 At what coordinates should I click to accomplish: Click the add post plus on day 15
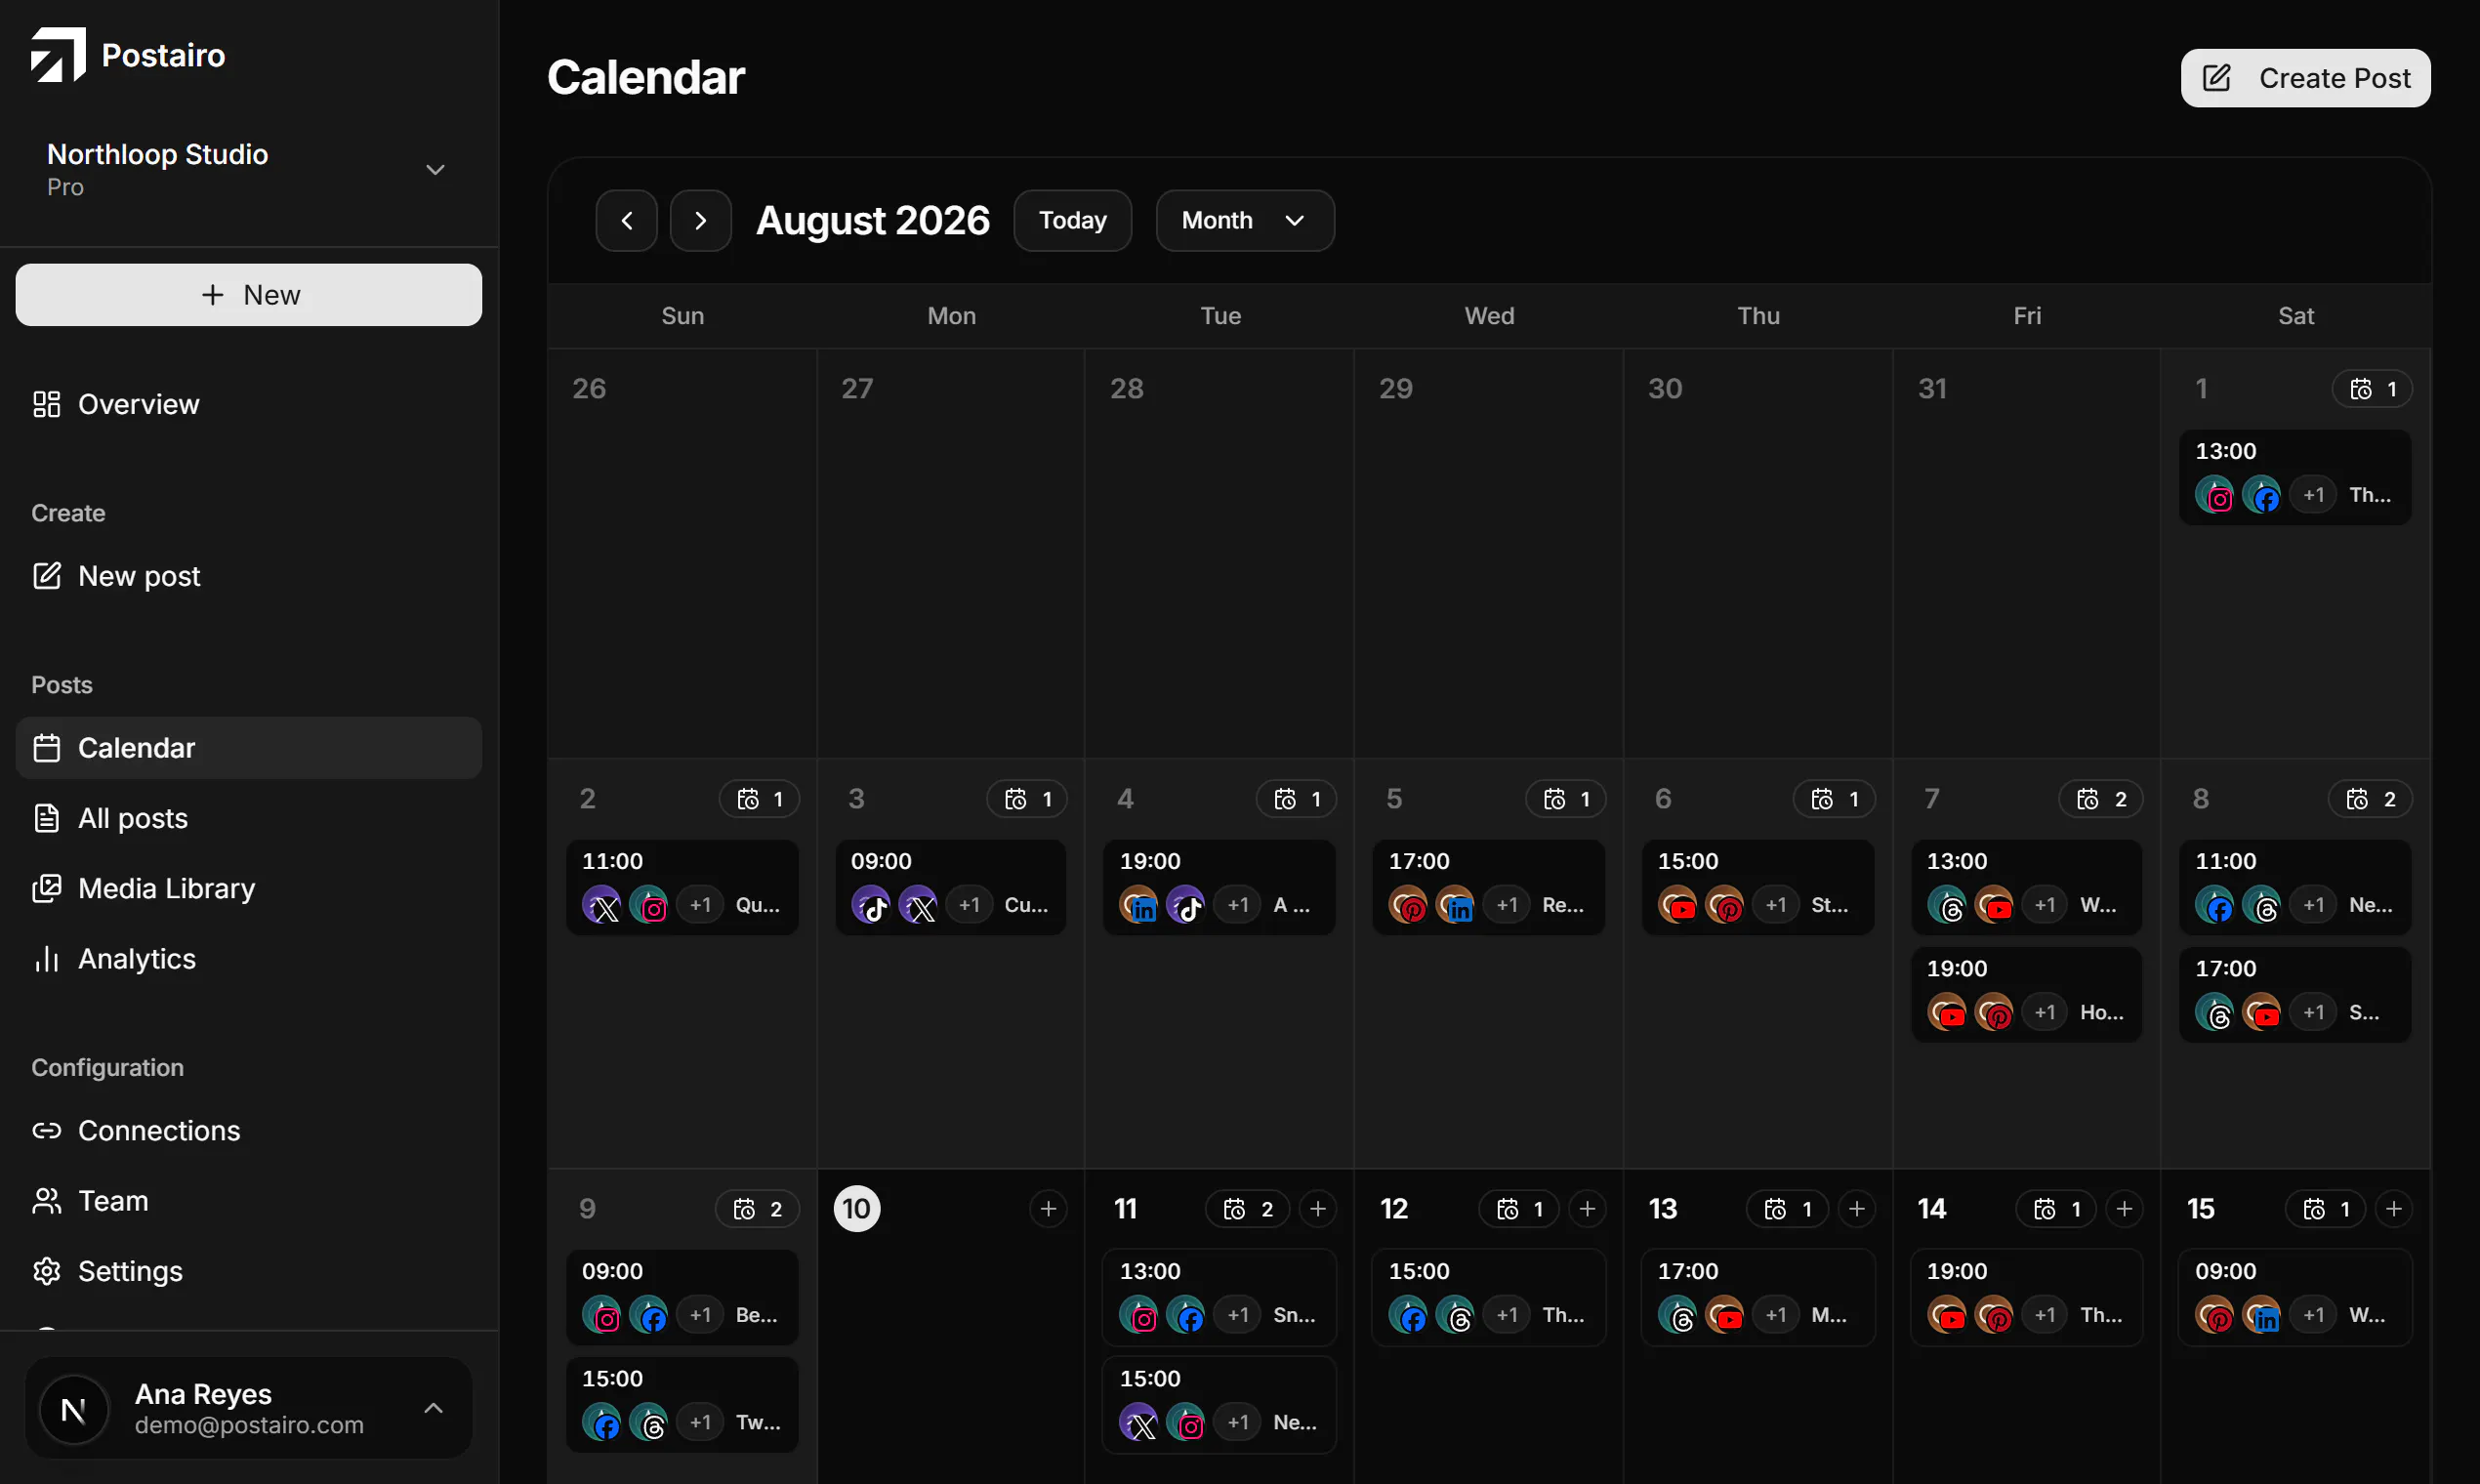[2394, 1209]
